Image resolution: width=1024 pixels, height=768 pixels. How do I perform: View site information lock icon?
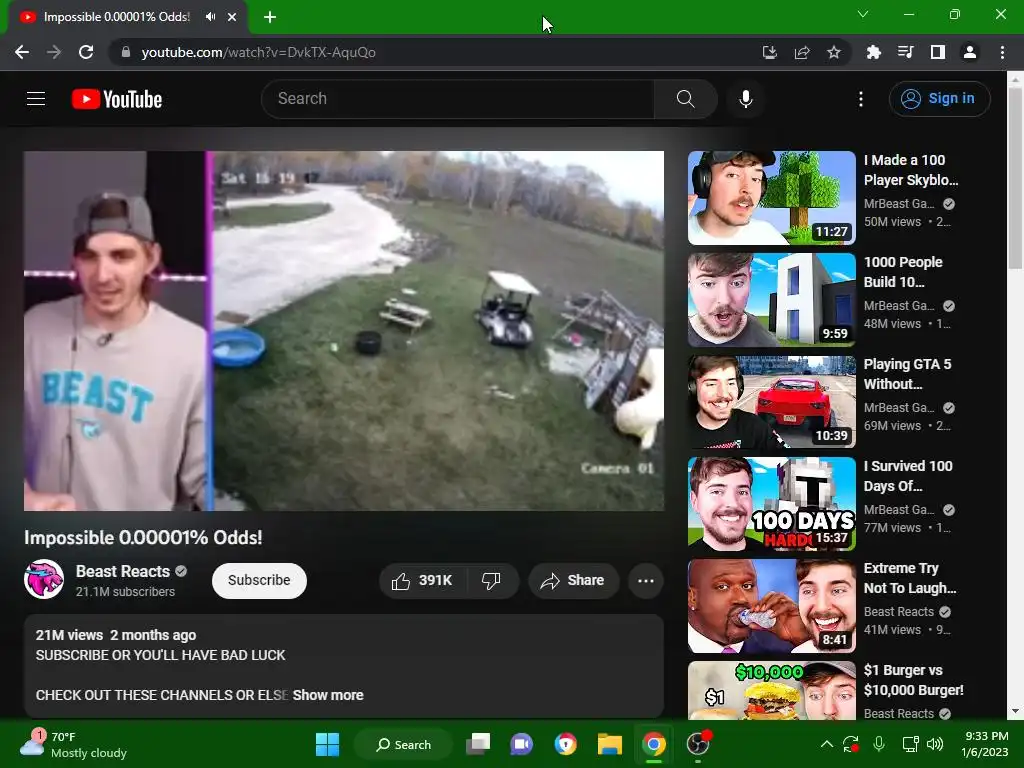(x=126, y=52)
